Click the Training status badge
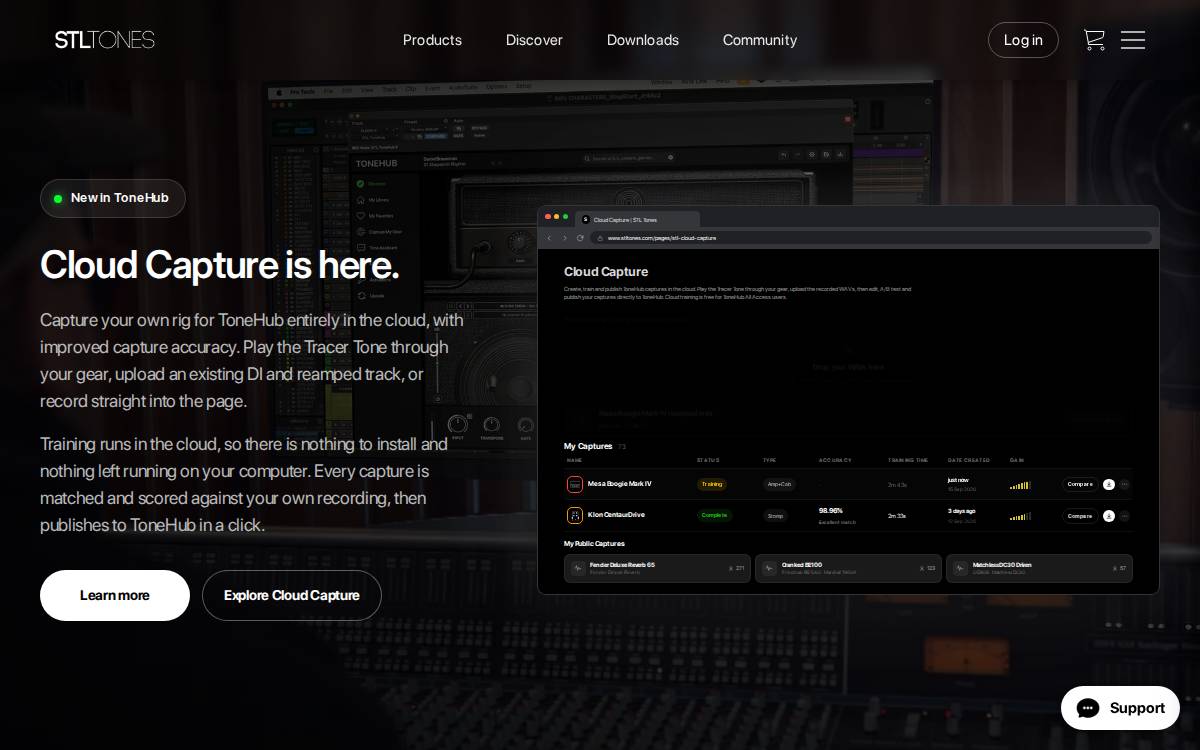The image size is (1200, 750). coord(712,484)
